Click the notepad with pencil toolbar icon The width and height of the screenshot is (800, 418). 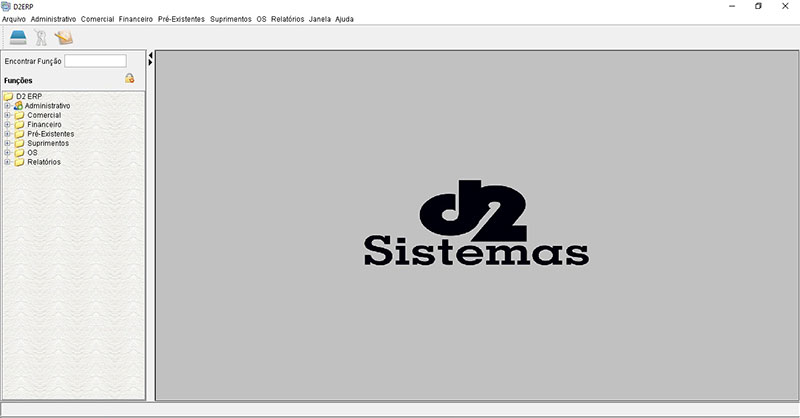click(x=64, y=38)
